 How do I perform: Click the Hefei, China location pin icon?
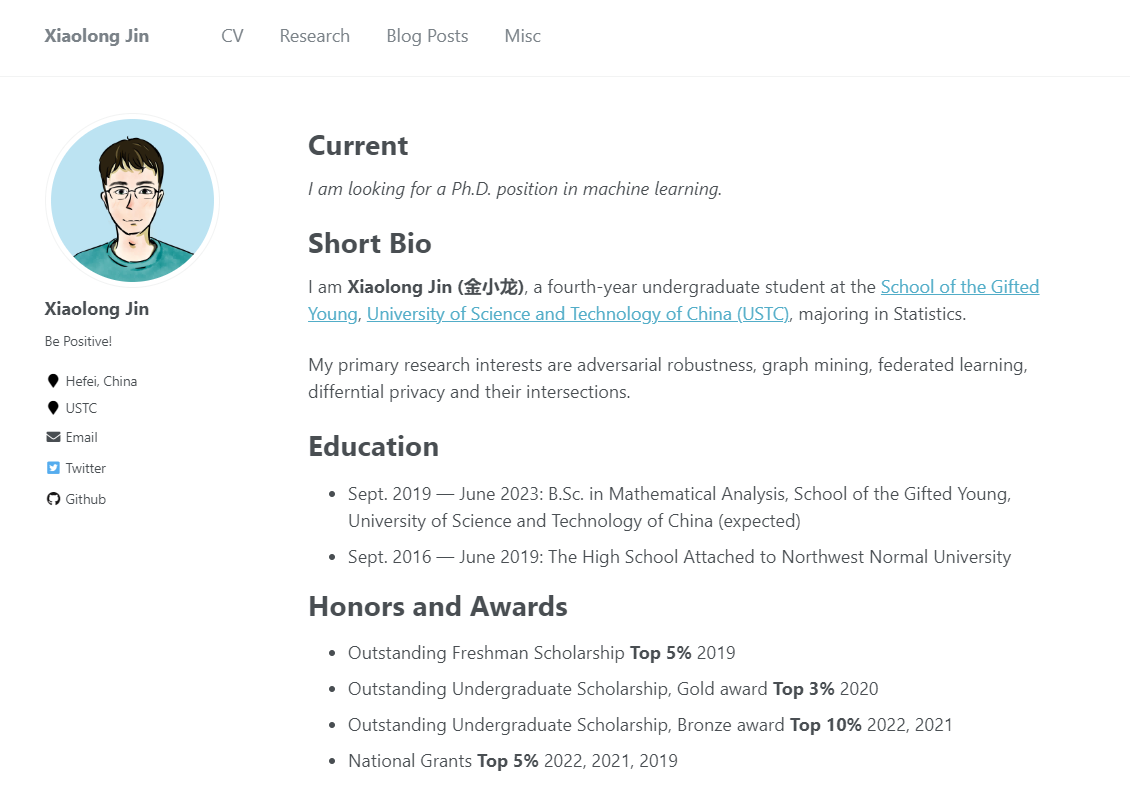[x=53, y=381]
